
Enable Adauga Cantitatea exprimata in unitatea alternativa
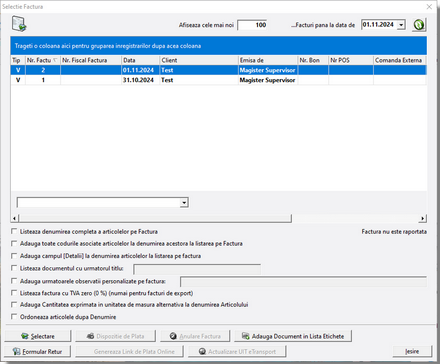pos(14,304)
